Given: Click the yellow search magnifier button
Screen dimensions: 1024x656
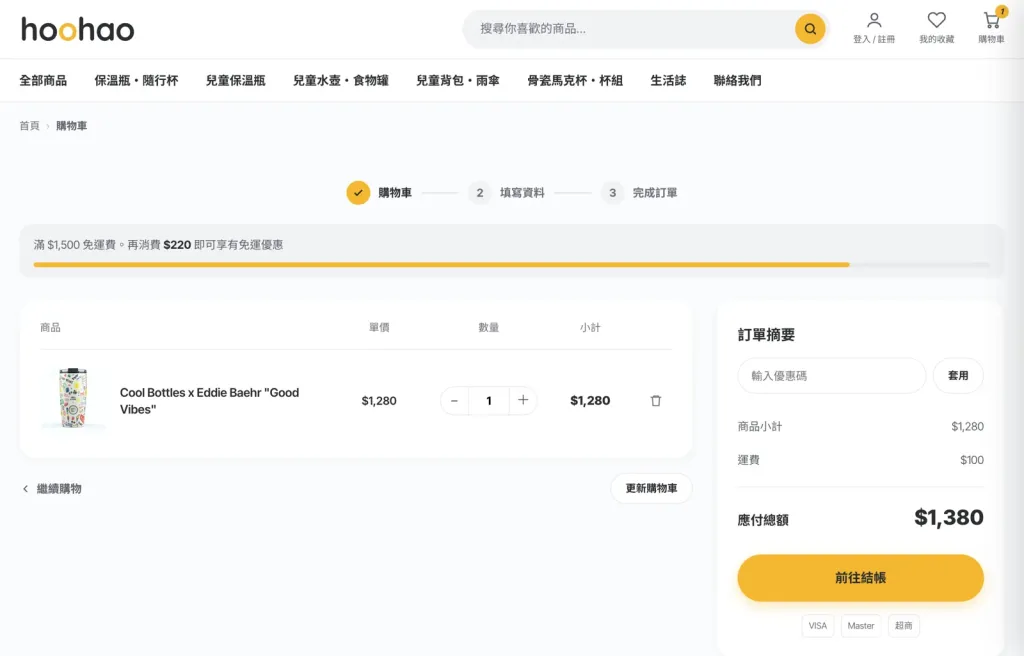Looking at the screenshot, I should (810, 29).
